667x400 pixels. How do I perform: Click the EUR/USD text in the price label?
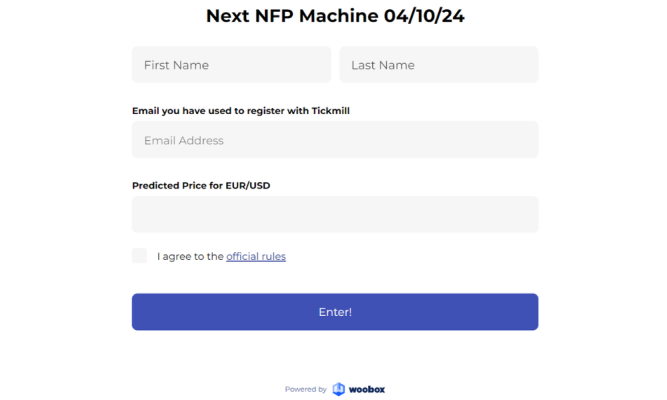(x=248, y=186)
